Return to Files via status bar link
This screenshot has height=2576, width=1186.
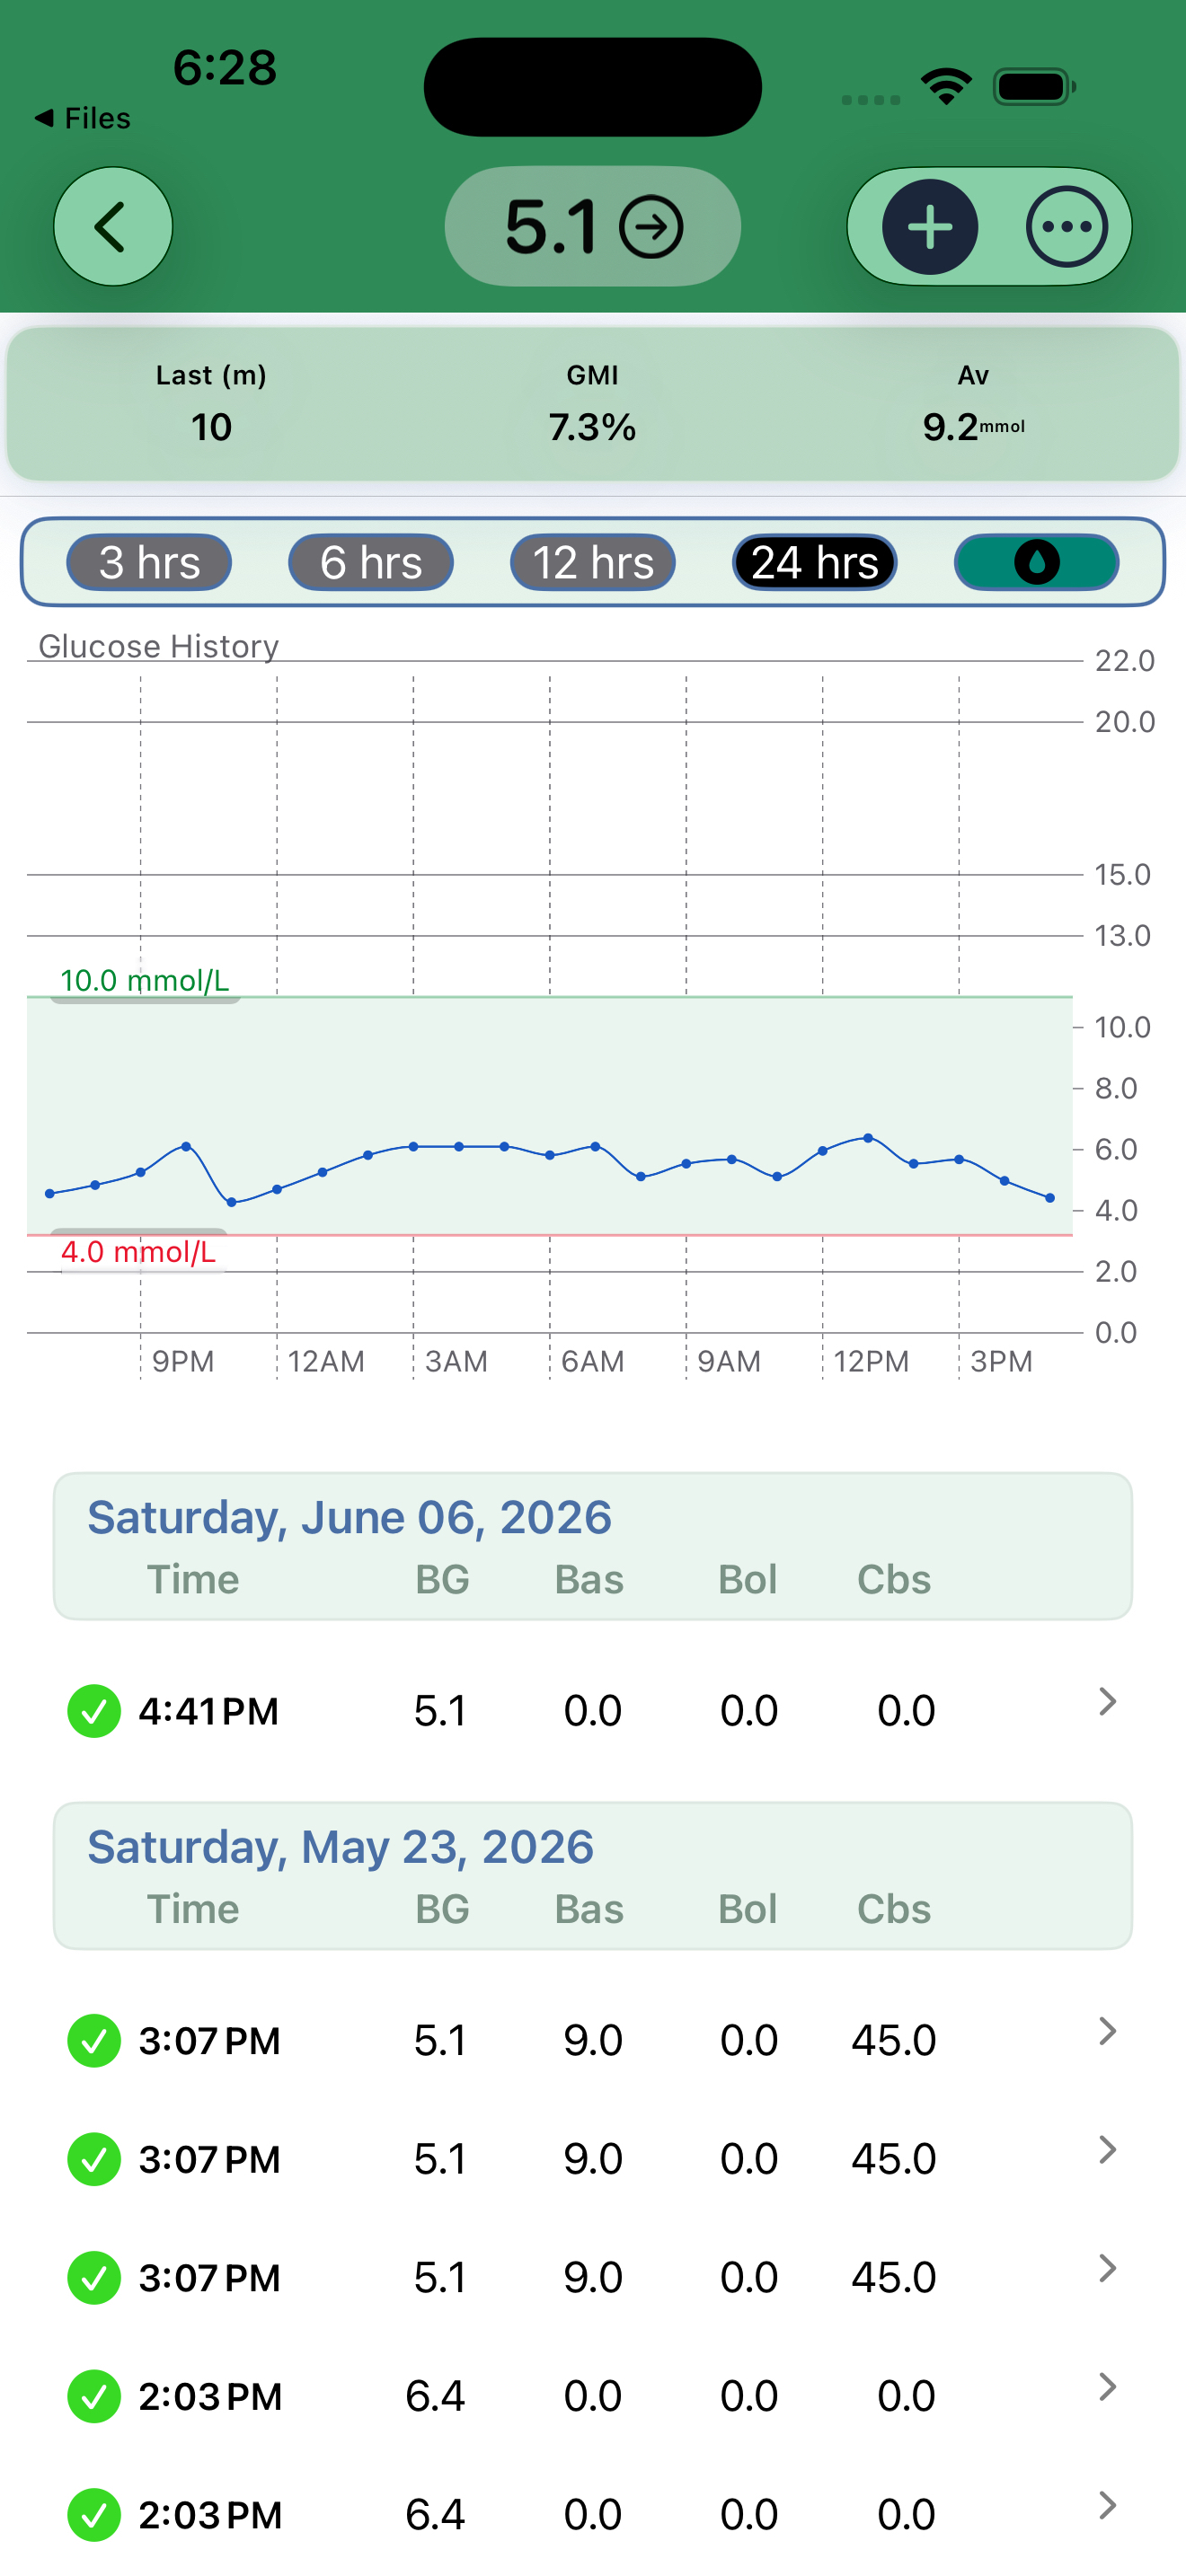[83, 118]
